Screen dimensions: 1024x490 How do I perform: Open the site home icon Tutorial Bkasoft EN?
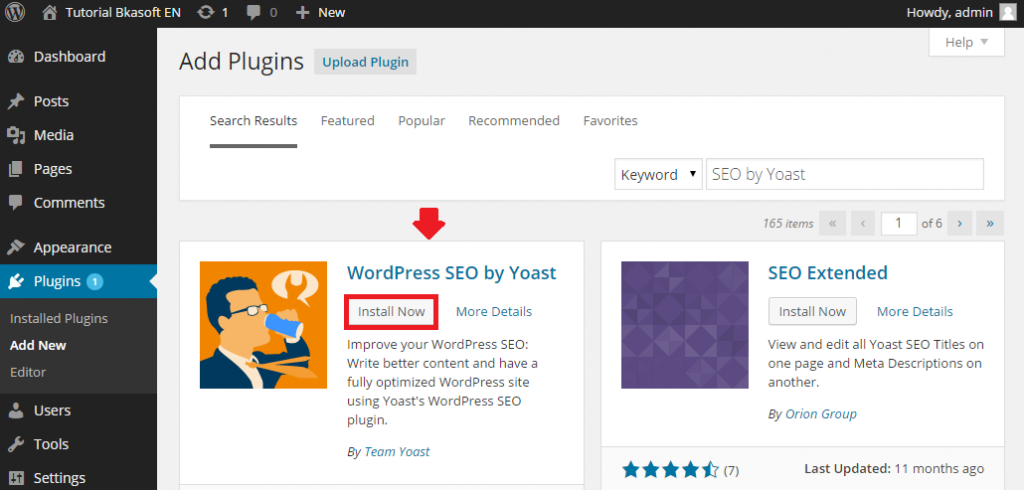click(49, 12)
